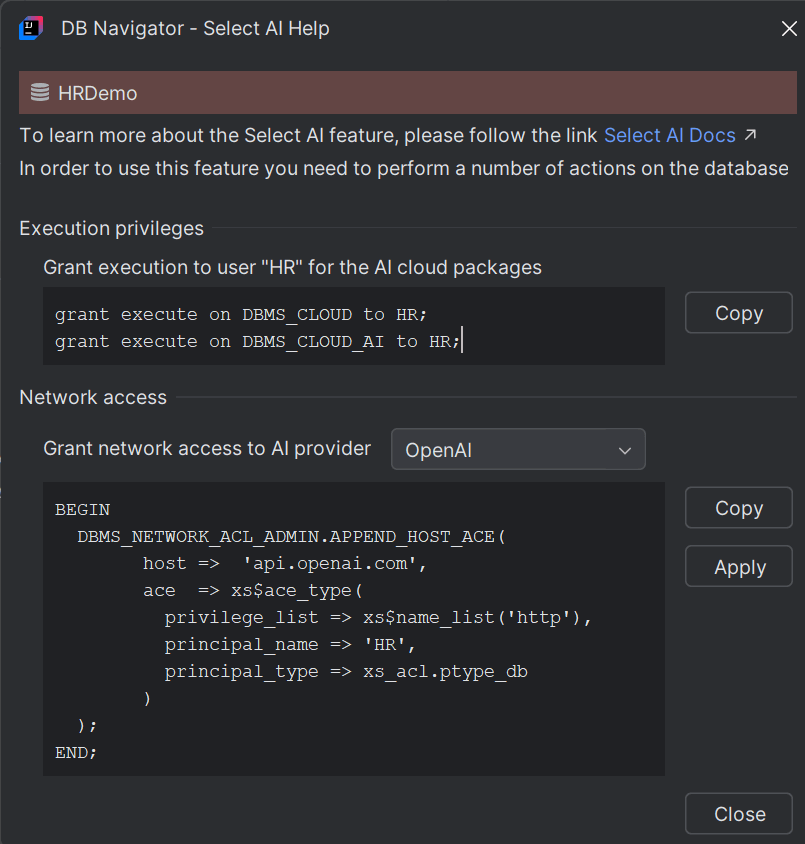The height and width of the screenshot is (844, 805).
Task: Click the Network access section header
Action: (93, 397)
